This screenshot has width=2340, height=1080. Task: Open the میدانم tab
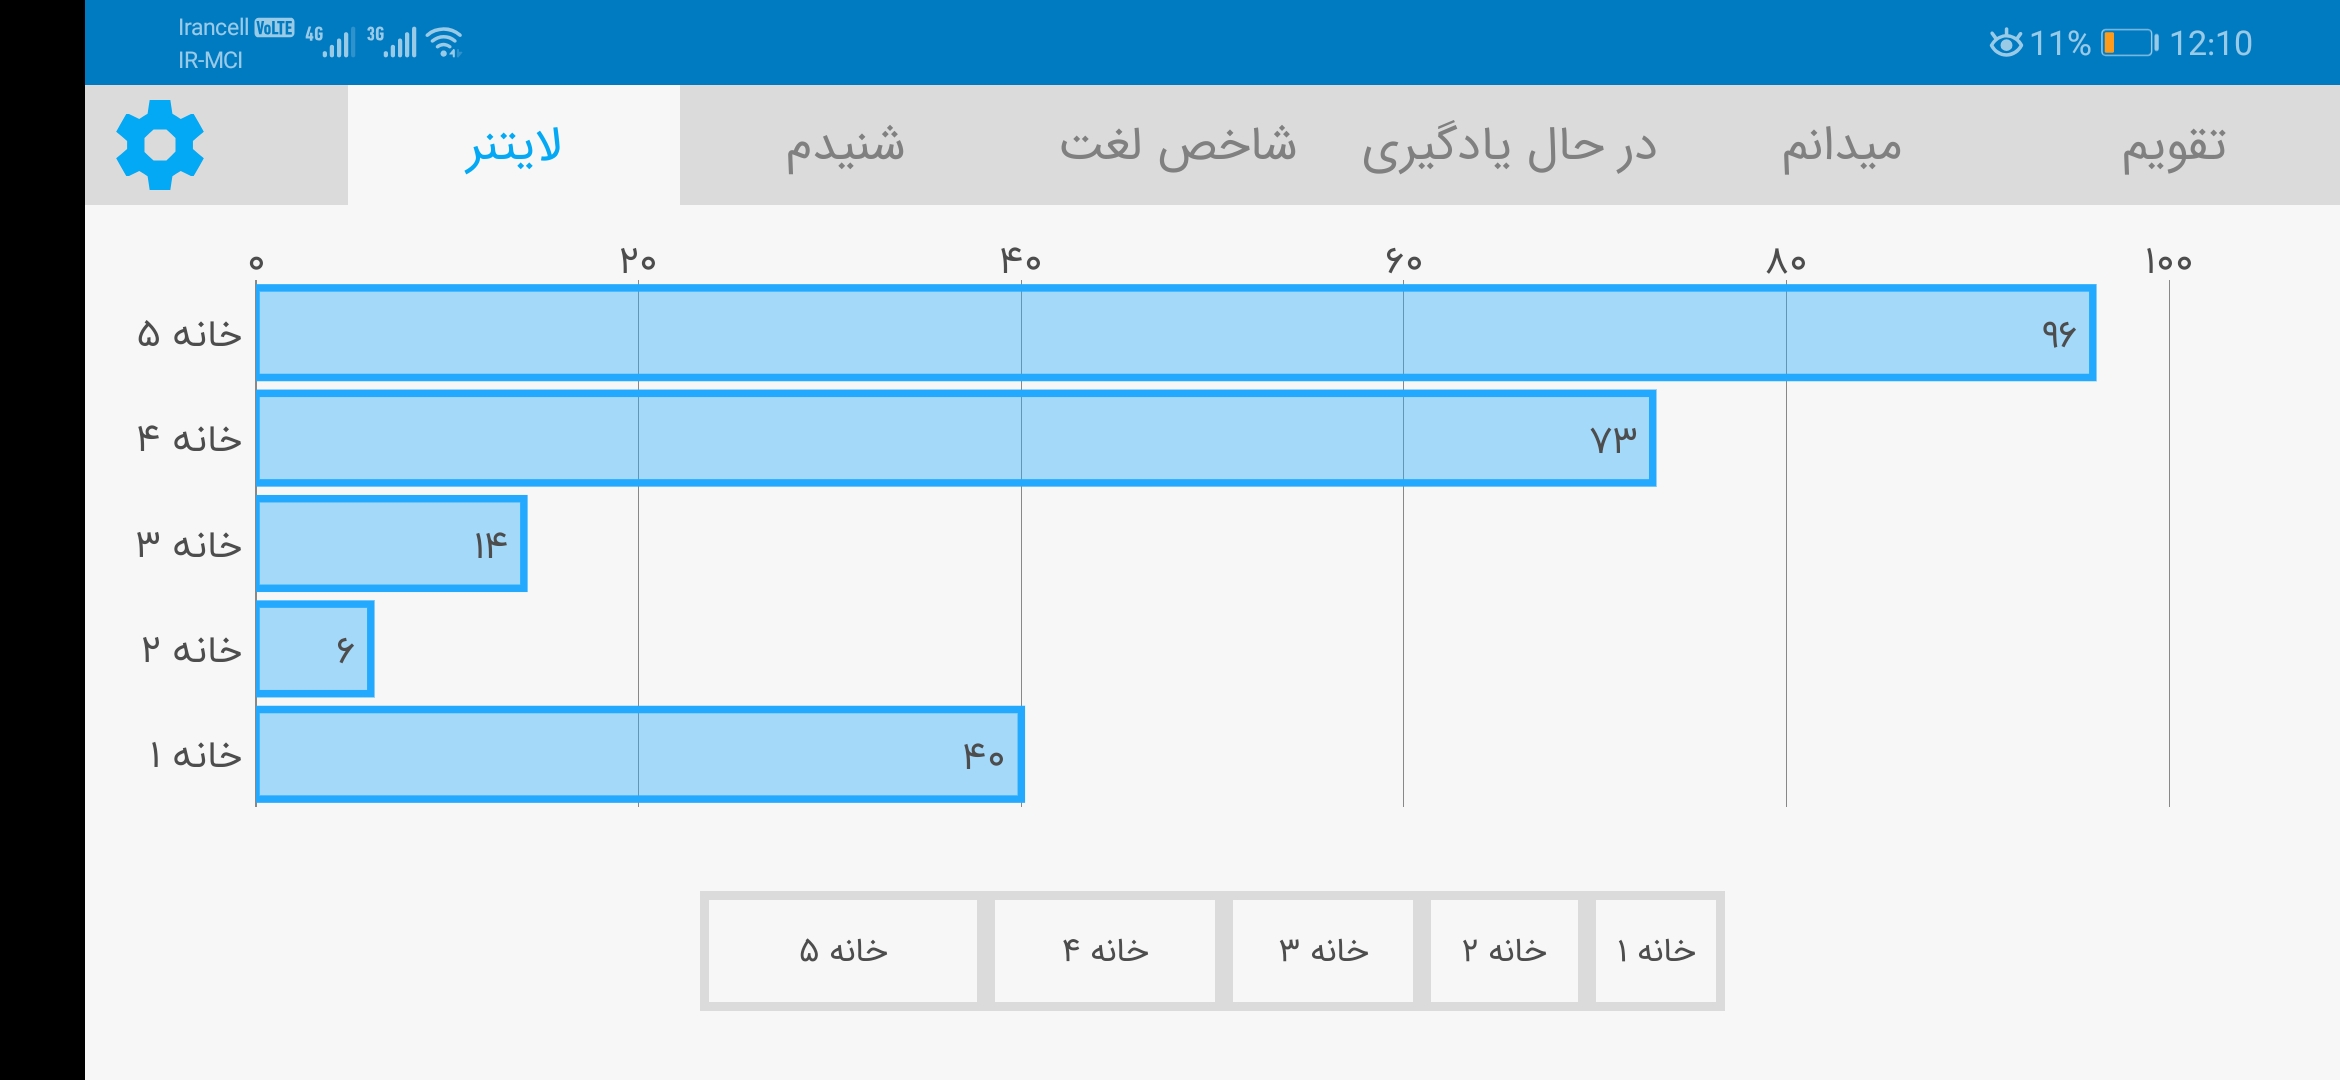[x=1841, y=146]
